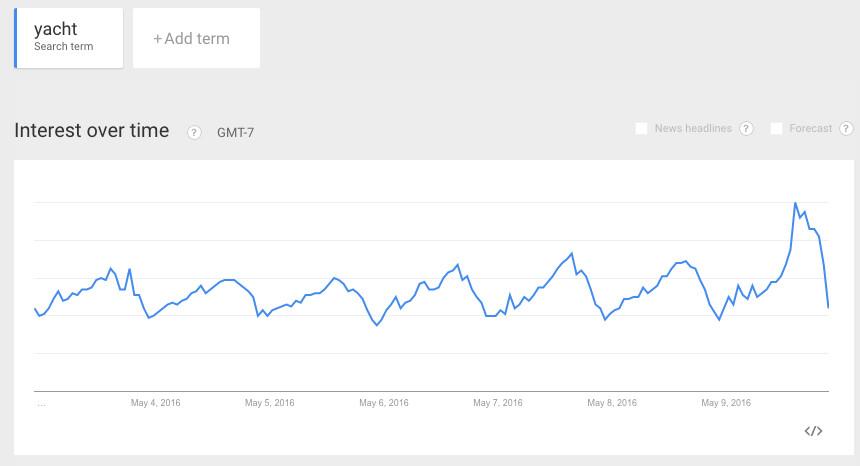Select the May 4, 2016 axis label
This screenshot has width=860, height=466.
[x=157, y=403]
